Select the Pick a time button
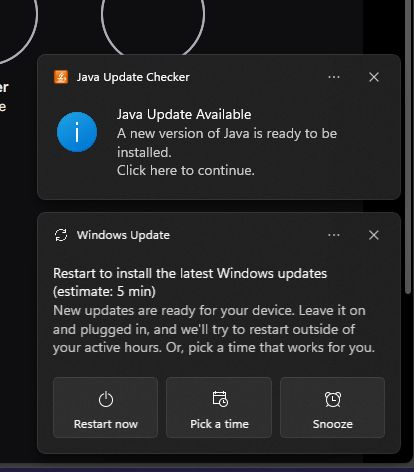Image resolution: width=414 pixels, height=472 pixels. 219,407
